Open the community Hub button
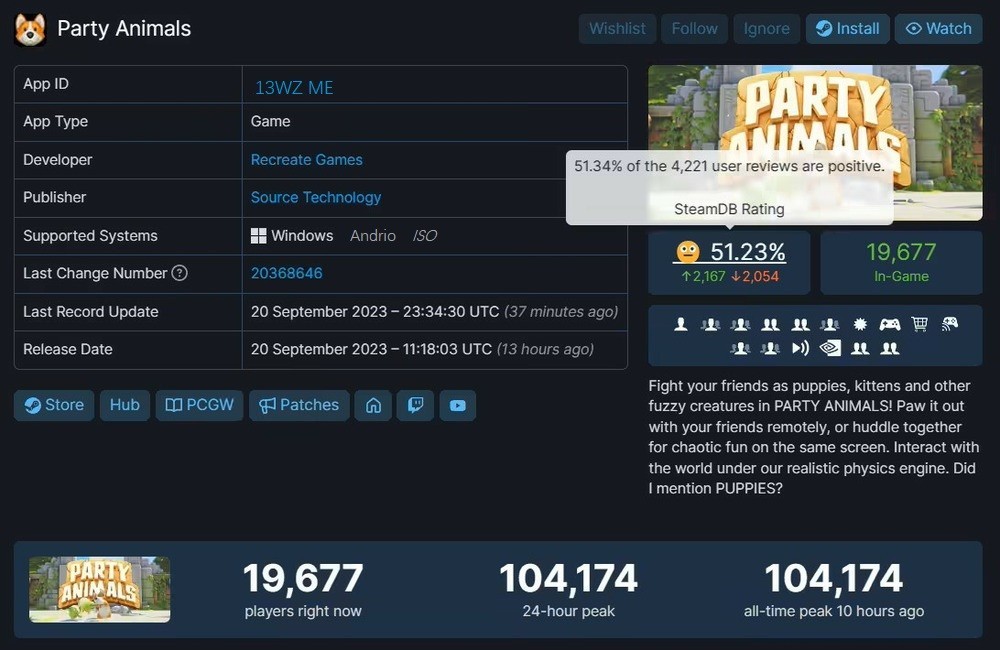 (124, 405)
